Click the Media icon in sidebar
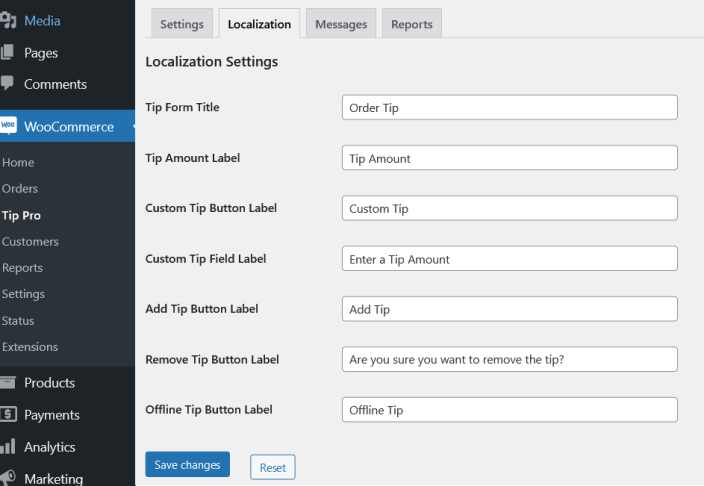704x486 pixels. [8, 20]
